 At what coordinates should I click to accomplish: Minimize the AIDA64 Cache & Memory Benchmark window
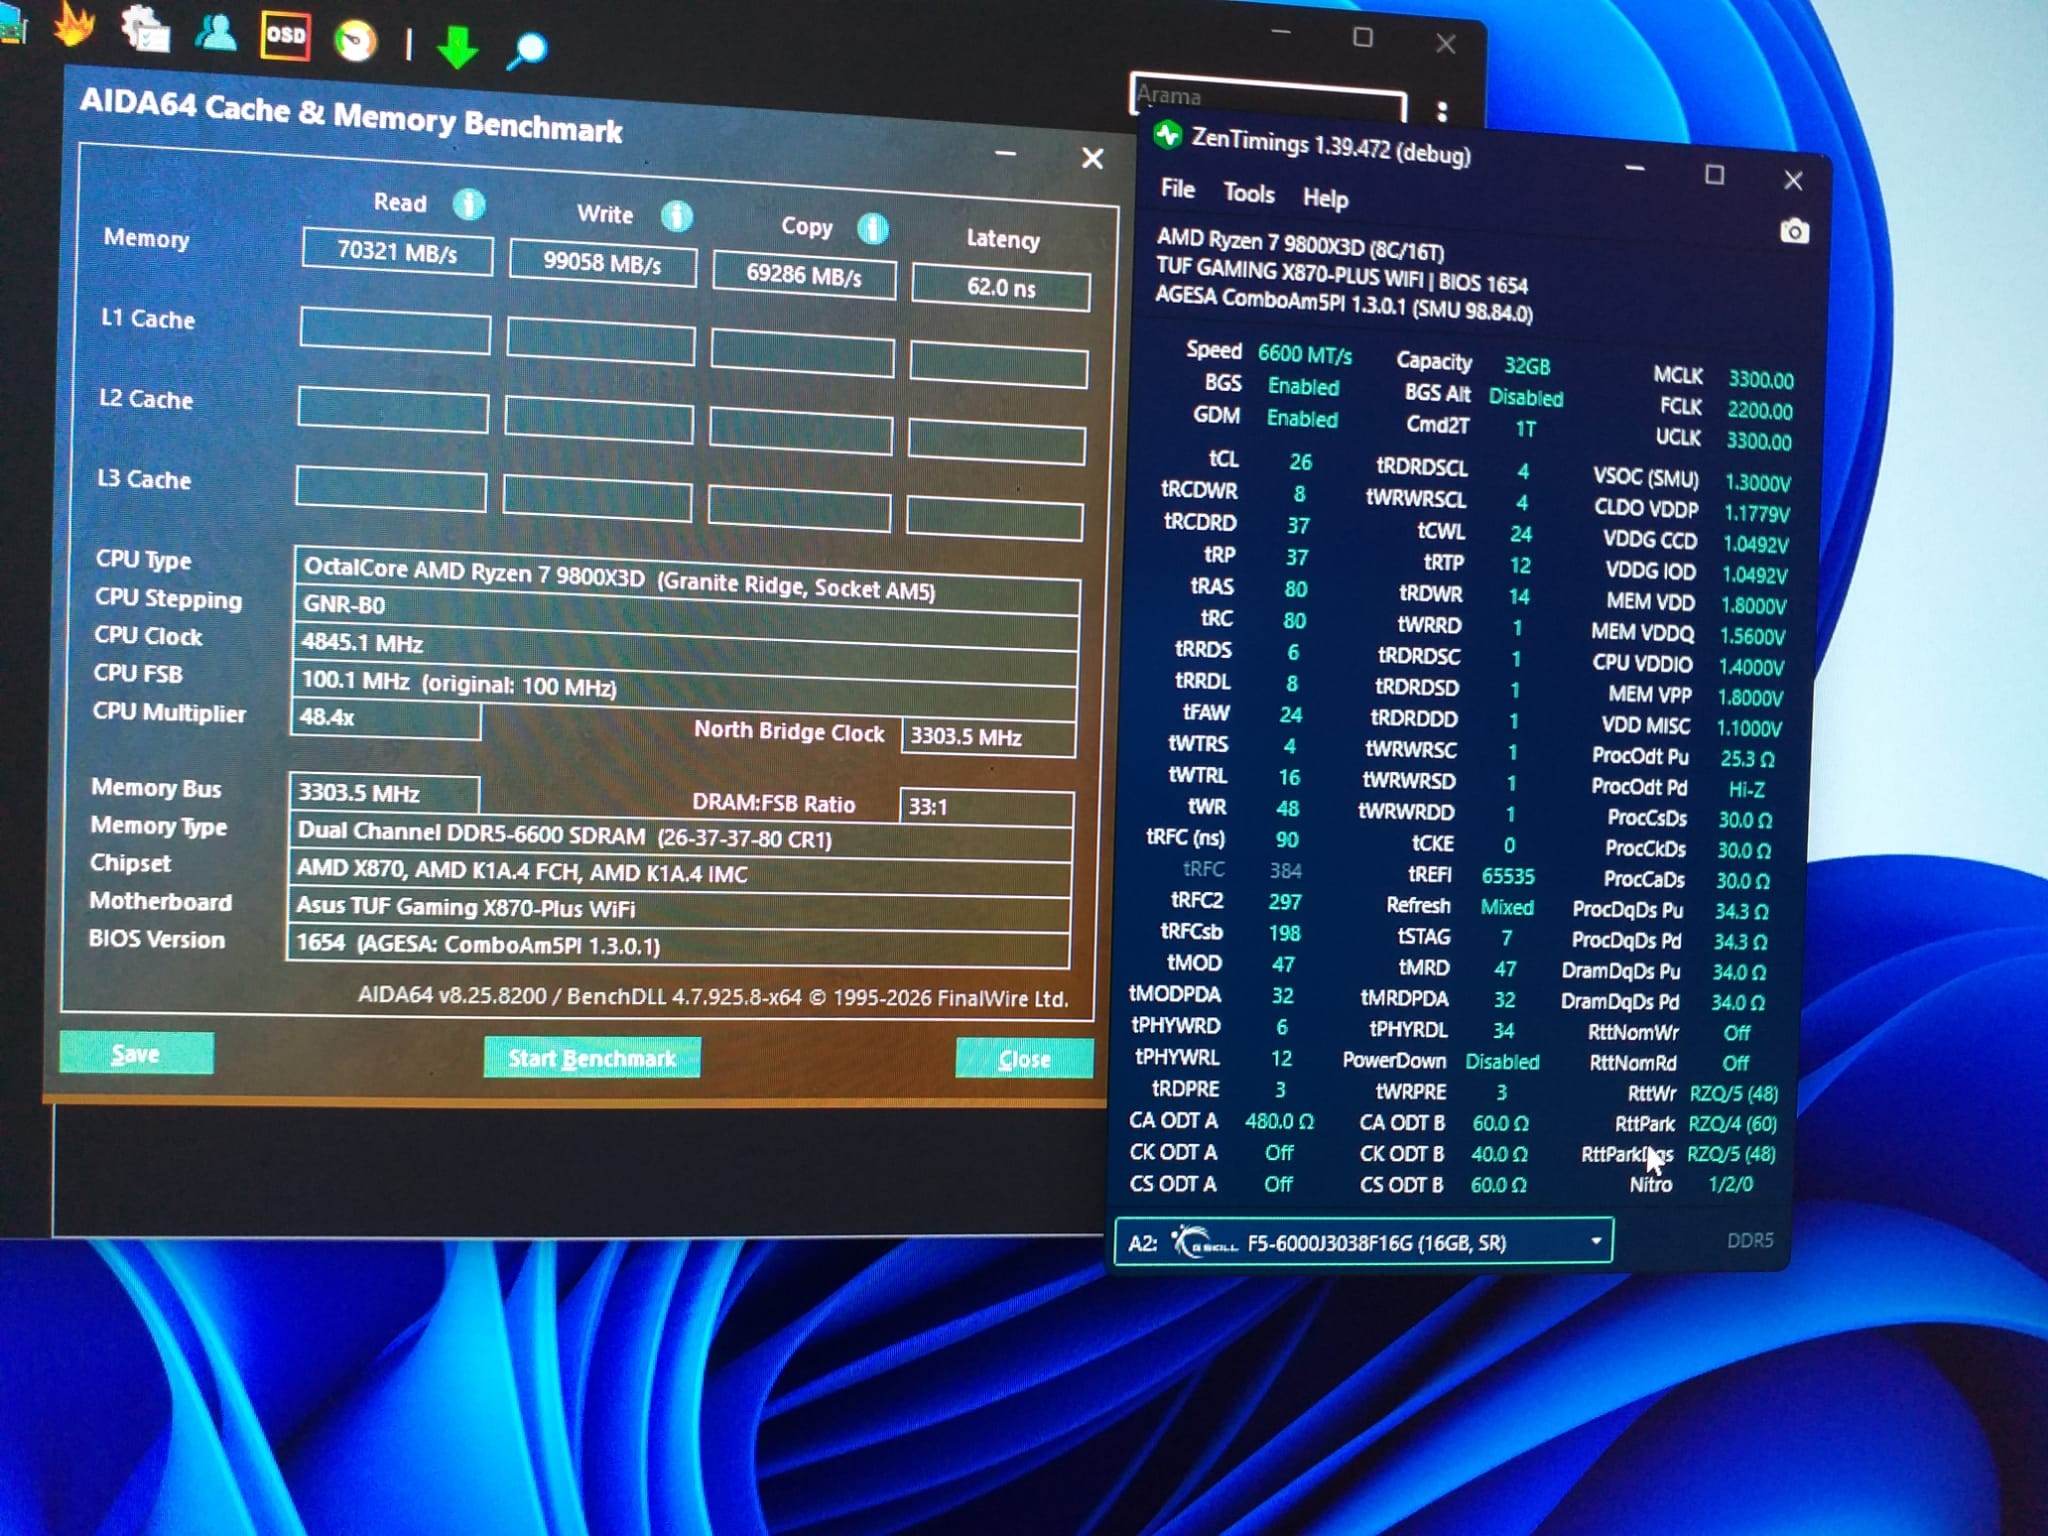click(1006, 154)
